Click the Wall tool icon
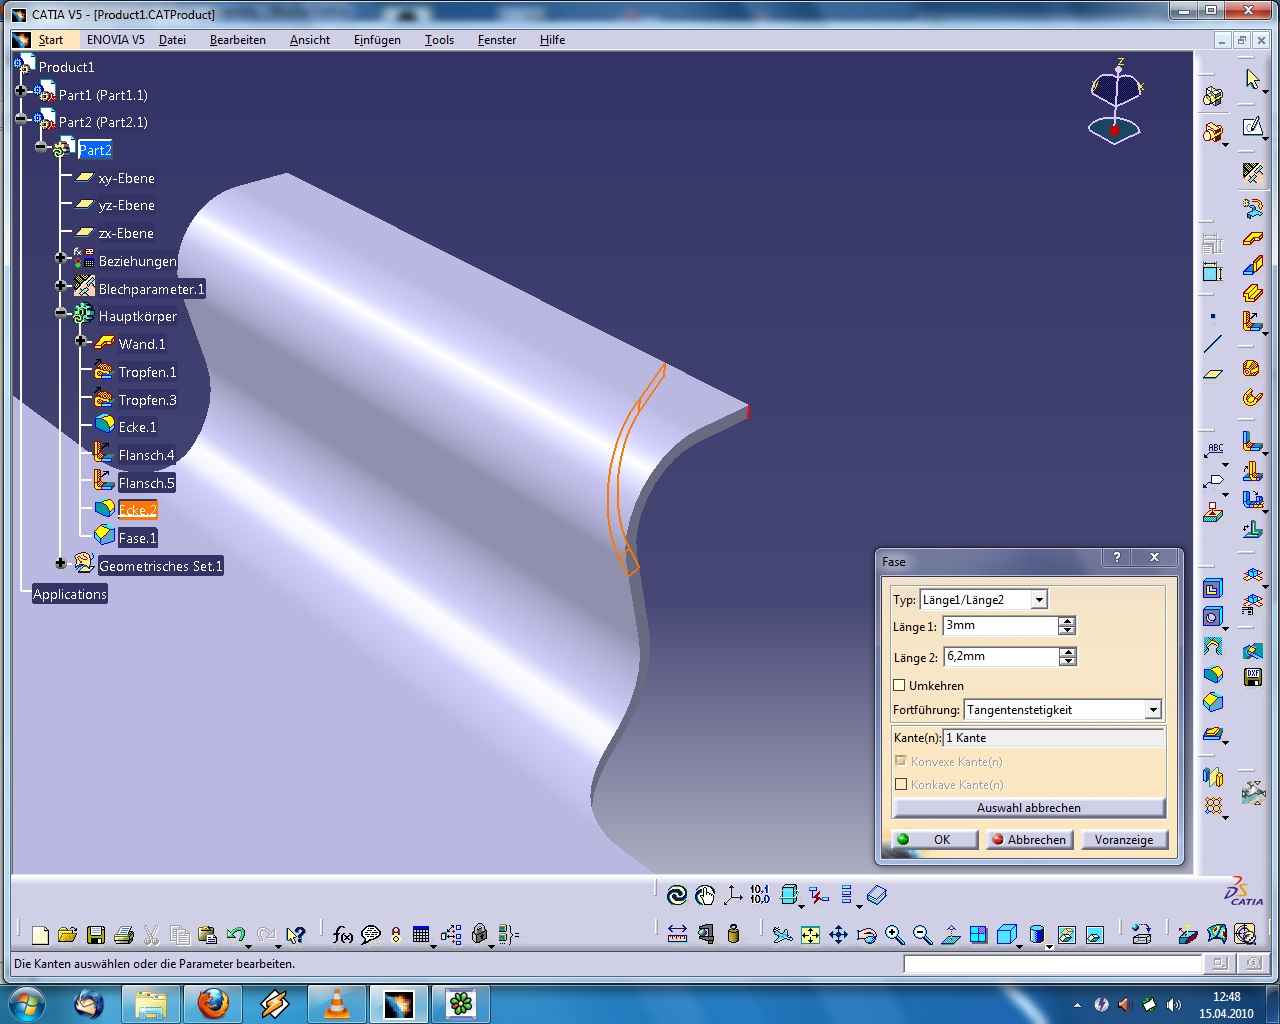Image resolution: width=1280 pixels, height=1024 pixels. tap(1252, 239)
